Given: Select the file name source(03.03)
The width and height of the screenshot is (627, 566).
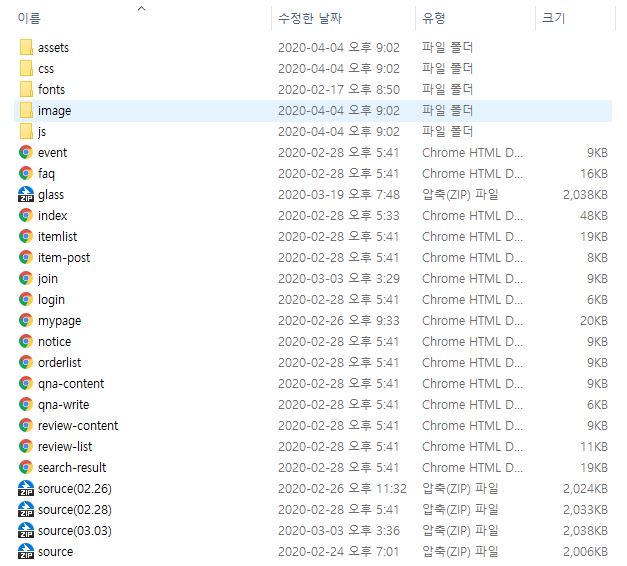Looking at the screenshot, I should pos(75,530).
